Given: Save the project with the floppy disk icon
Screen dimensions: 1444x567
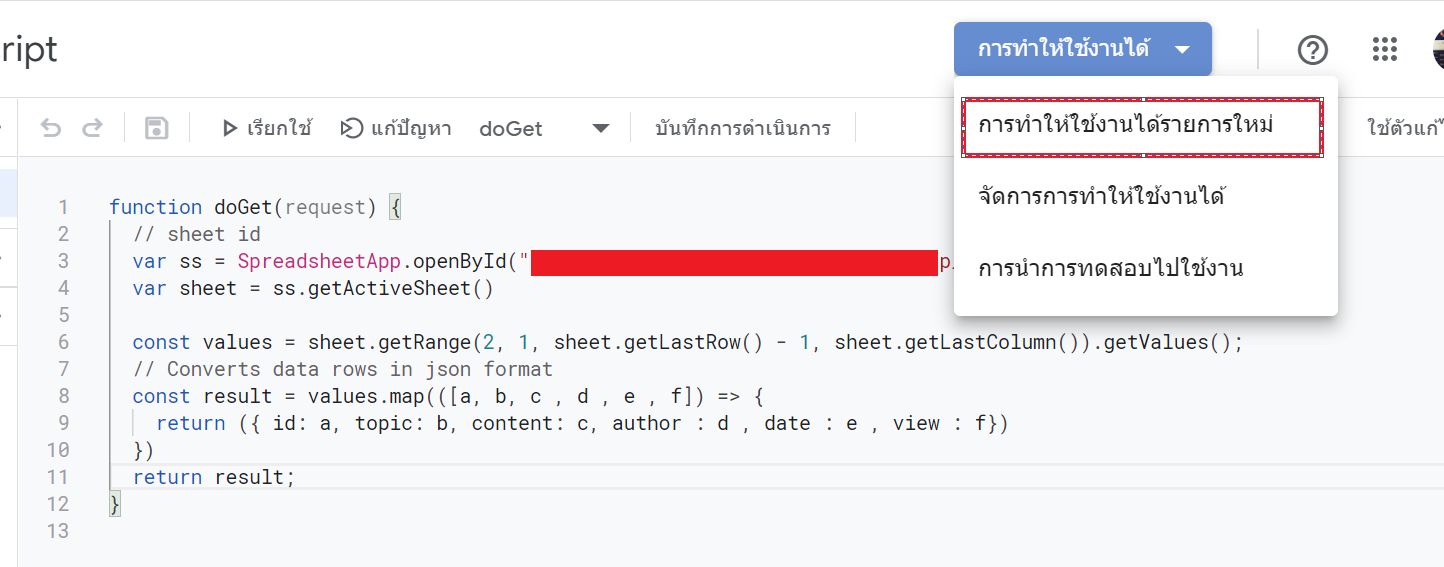Looking at the screenshot, I should pyautogui.click(x=156, y=128).
